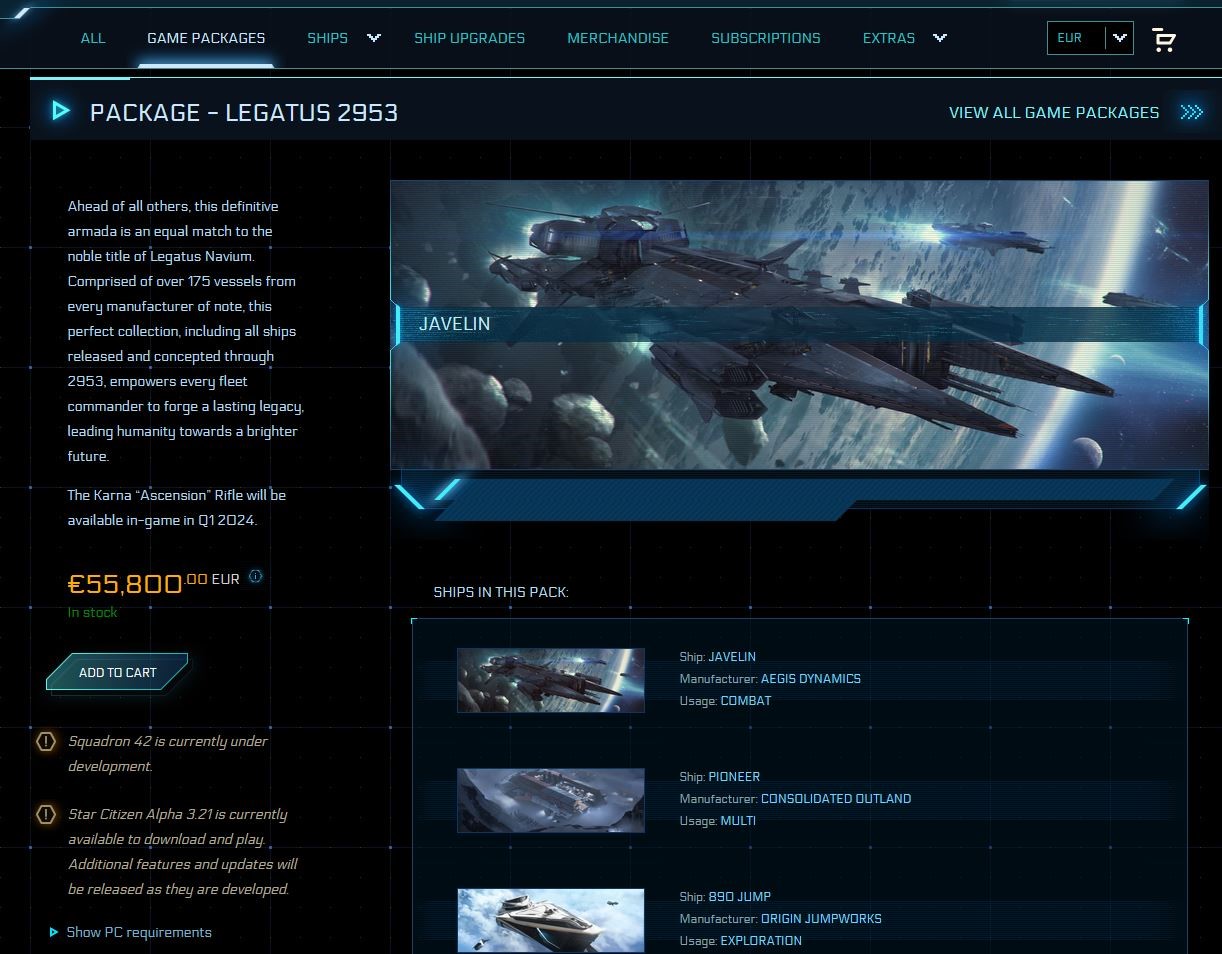The height and width of the screenshot is (954, 1222).
Task: Open the Ships tab
Action: click(x=327, y=38)
